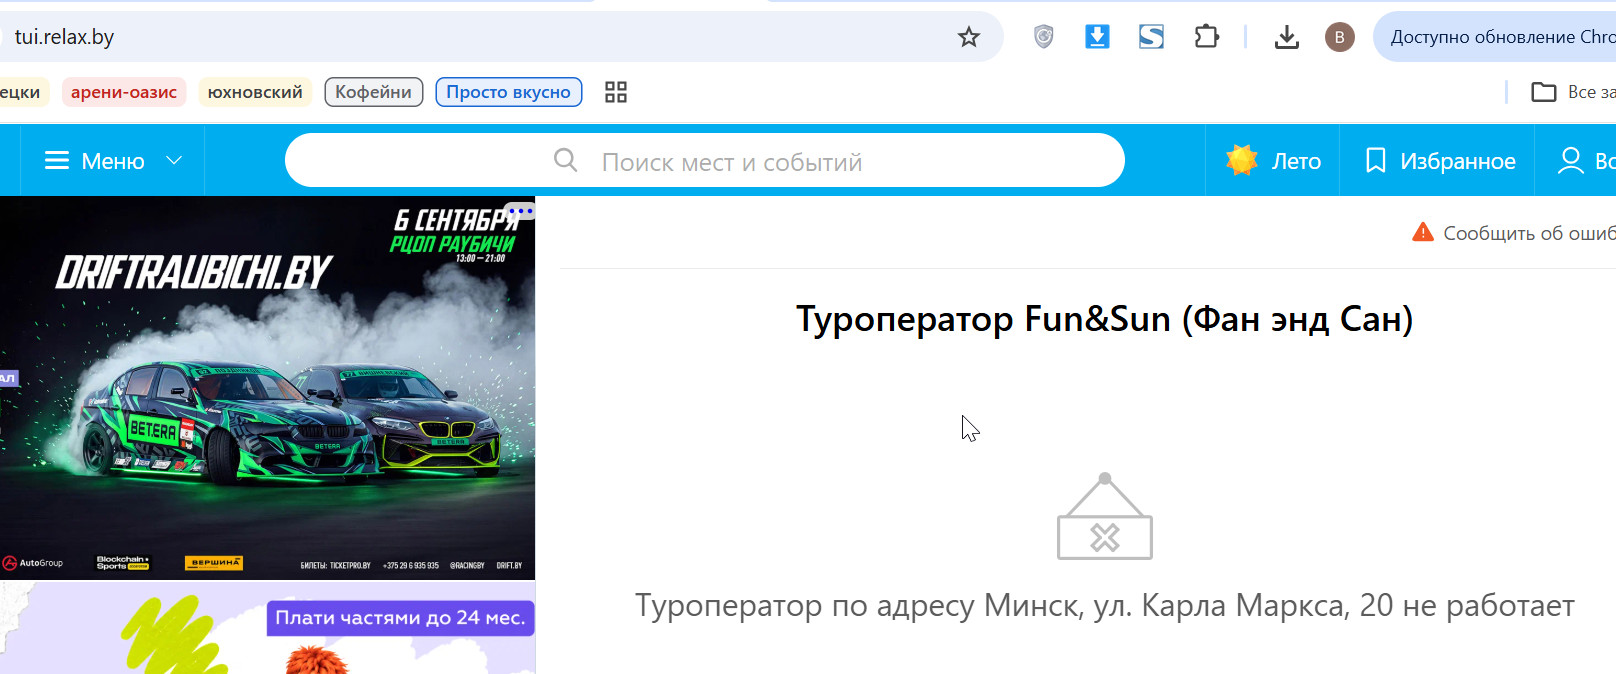The height and width of the screenshot is (674, 1616).
Task: Open the Chrome extensions puzzle icon
Action: [x=1206, y=37]
